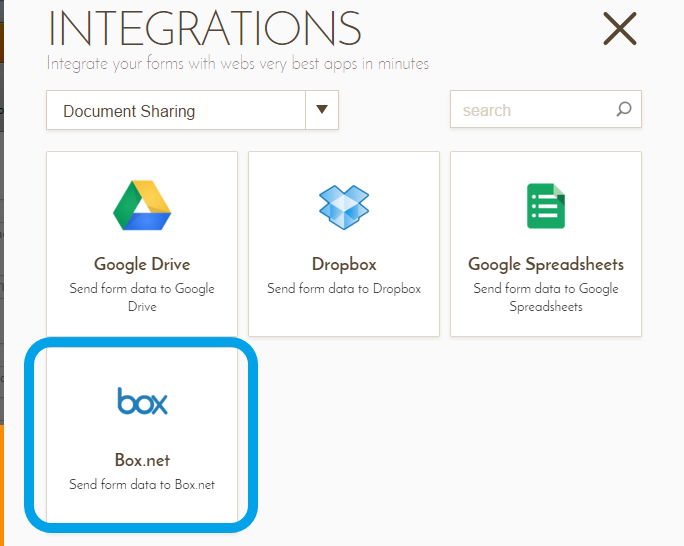Click the magnifying glass search icon
Viewport: 684px width, 546px height.
pyautogui.click(x=624, y=110)
